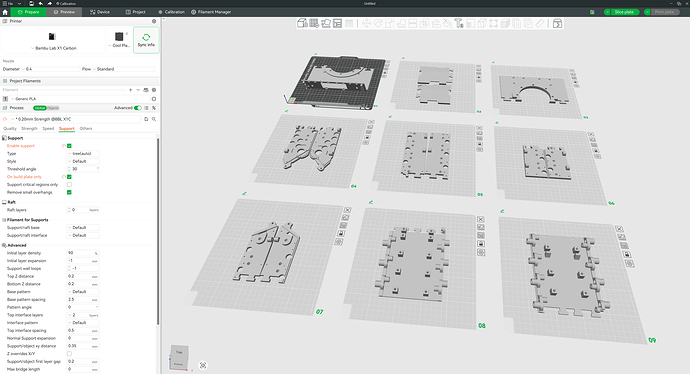This screenshot has height=374, width=690.
Task: Select the Measure ruler tool
Action: pos(540,23)
